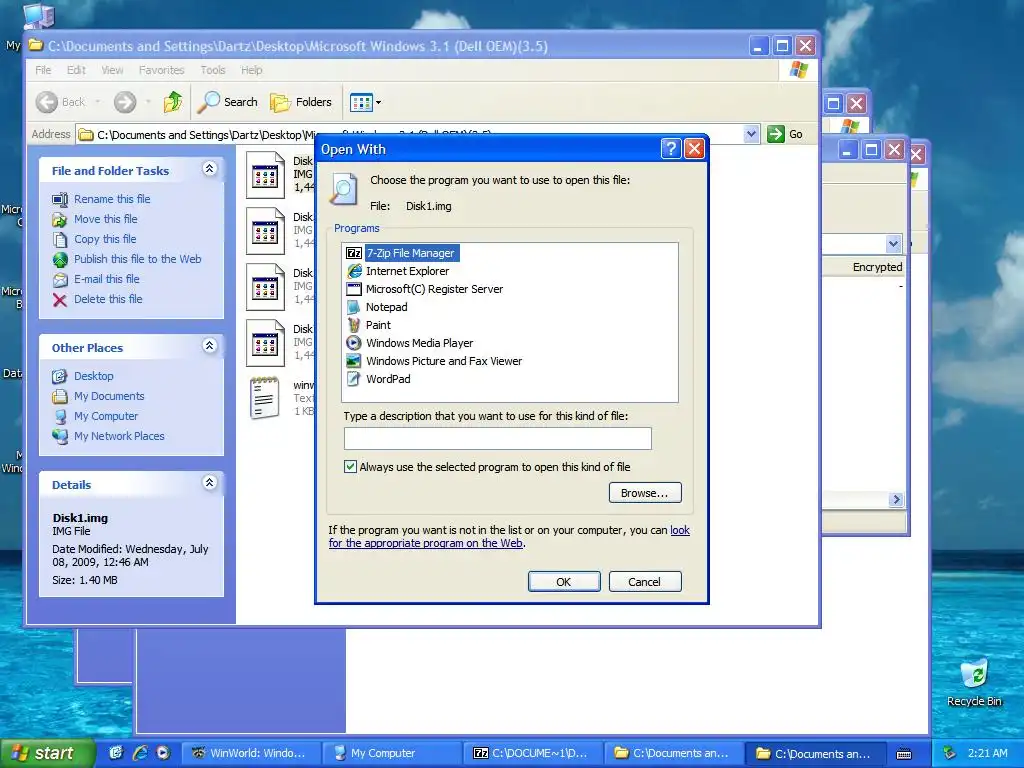This screenshot has width=1024, height=768.
Task: Open the Recycle Bin desktop icon
Action: point(974,682)
